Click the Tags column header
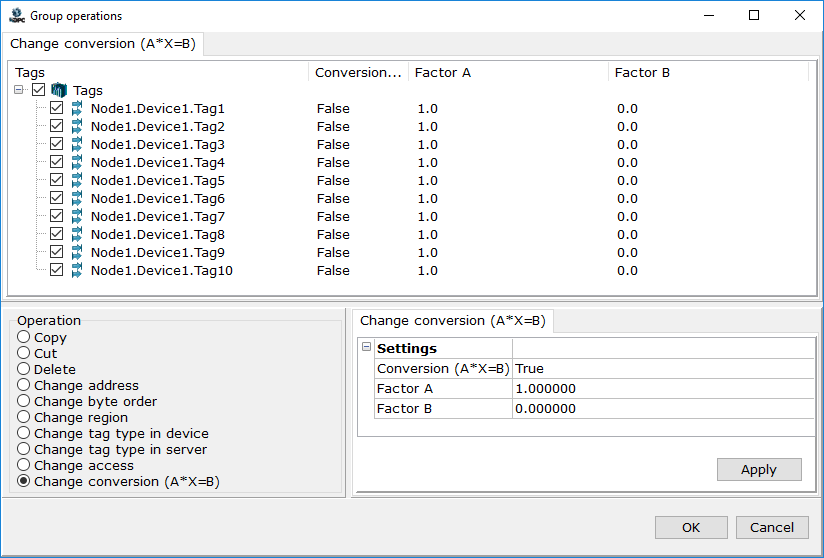Image resolution: width=824 pixels, height=558 pixels. tap(159, 73)
